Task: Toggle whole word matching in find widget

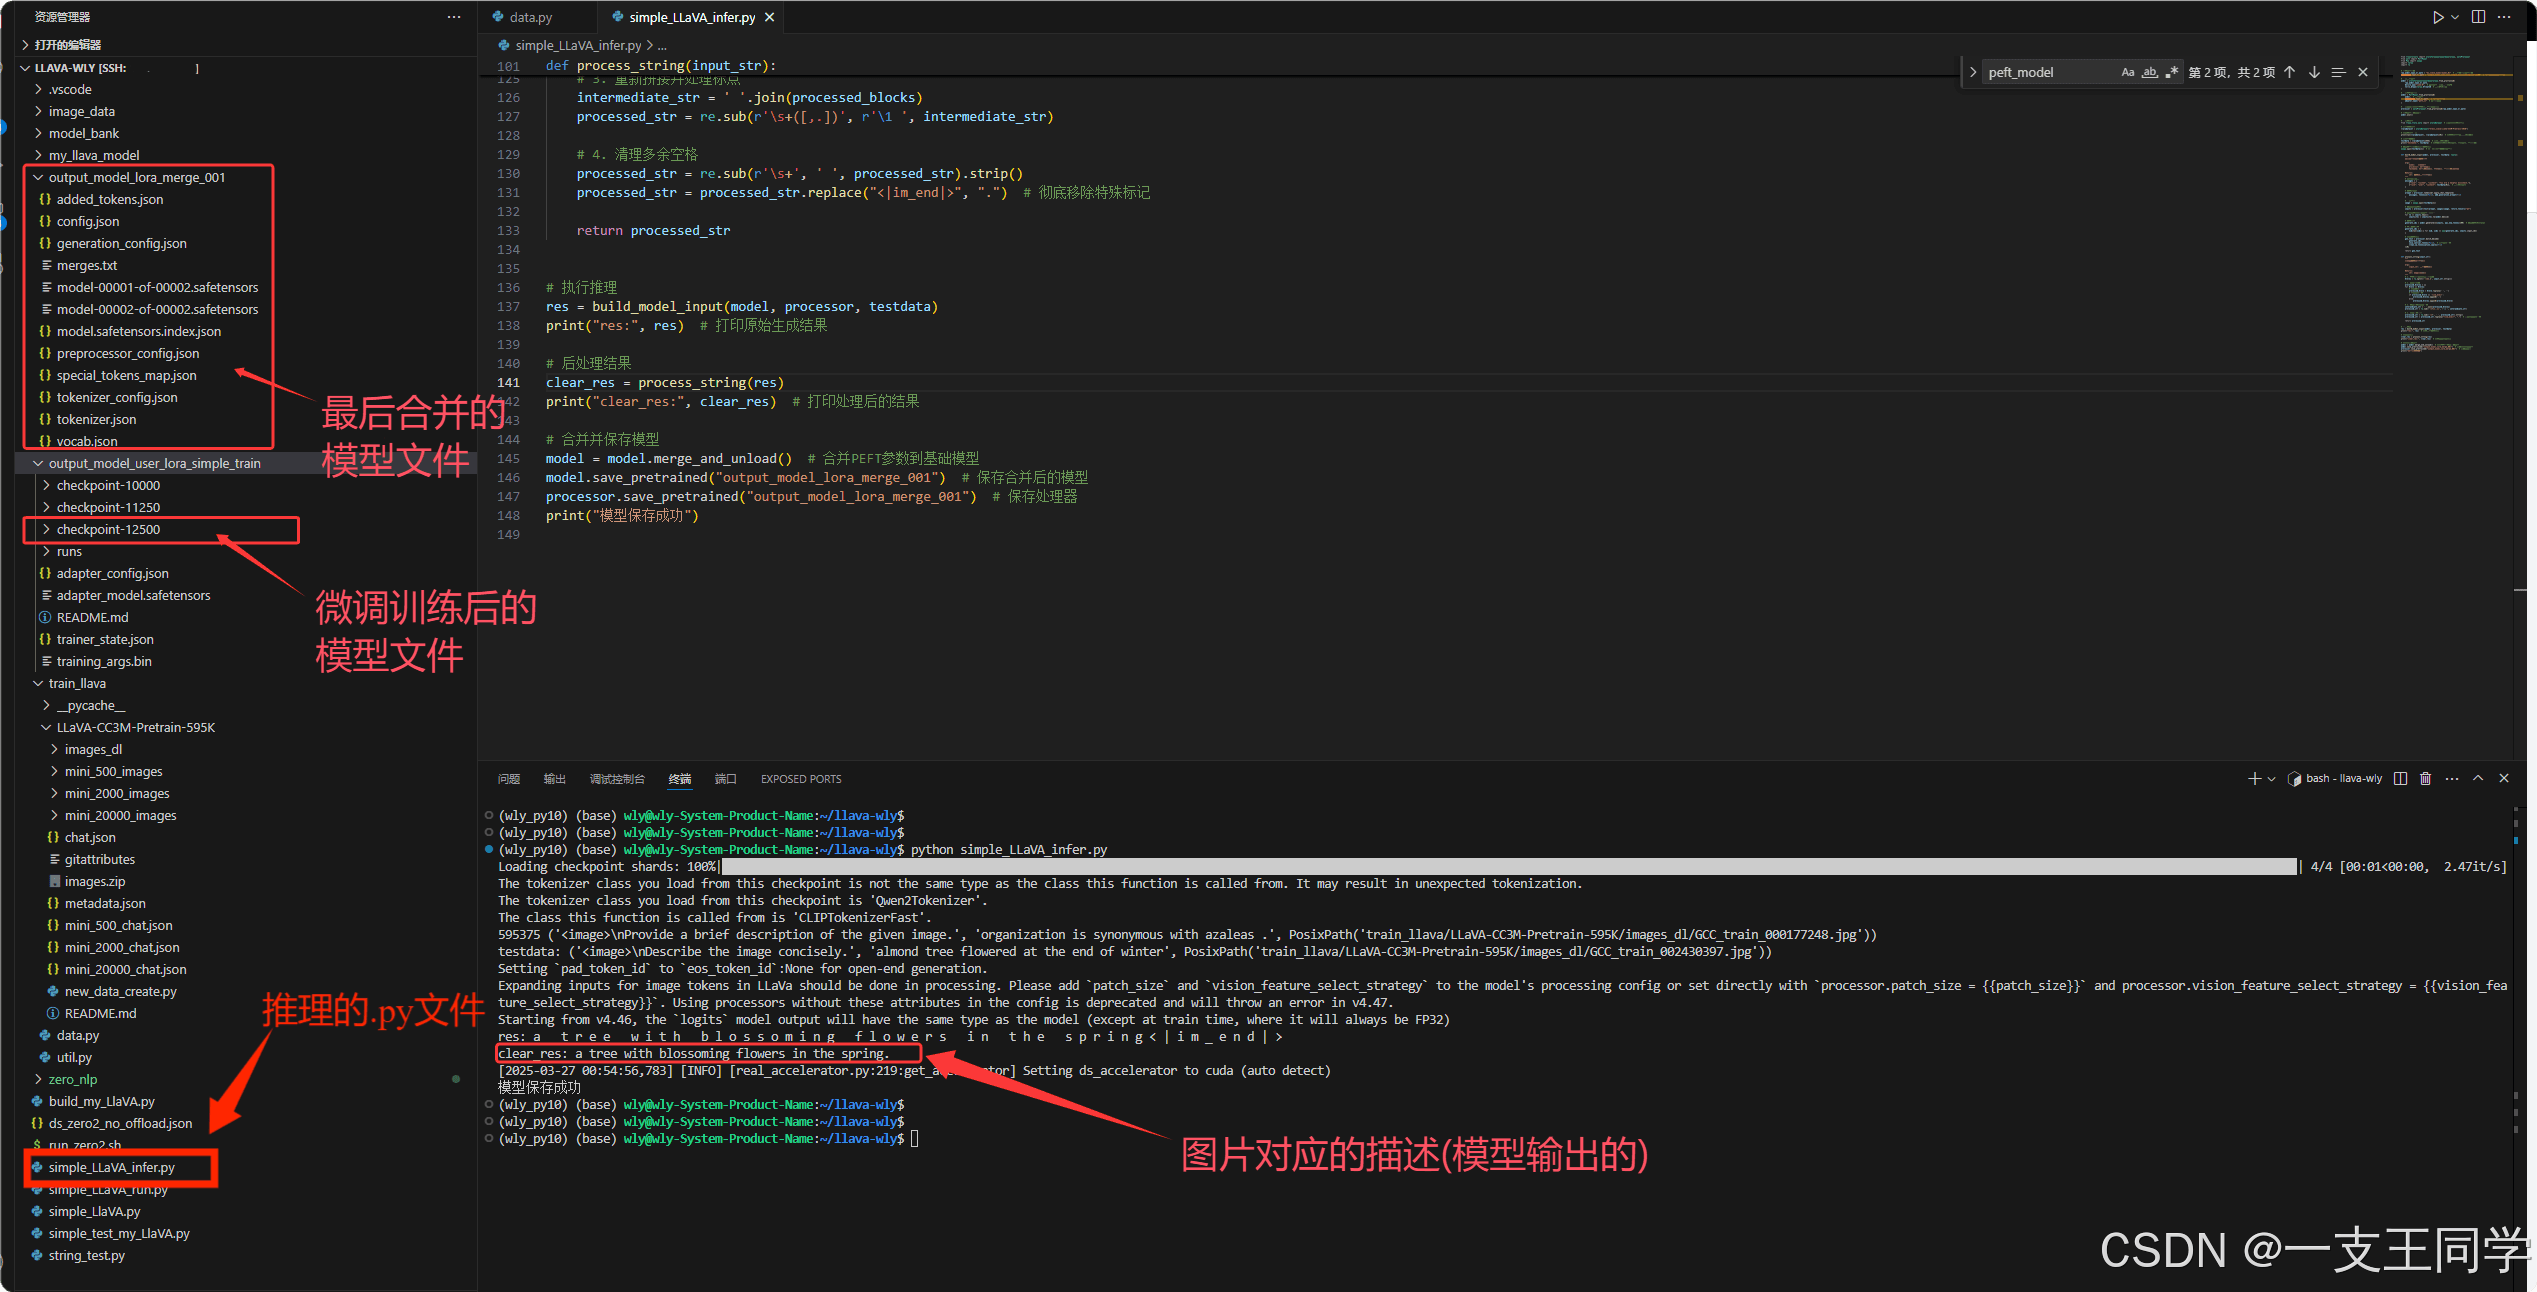Action: tap(2149, 72)
